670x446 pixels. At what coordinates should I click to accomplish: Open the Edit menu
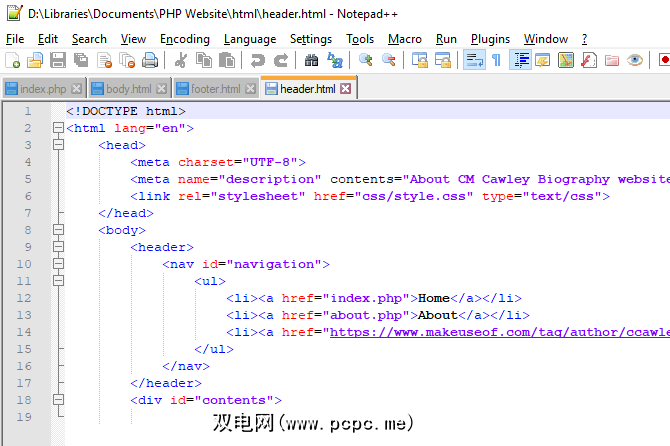47,39
